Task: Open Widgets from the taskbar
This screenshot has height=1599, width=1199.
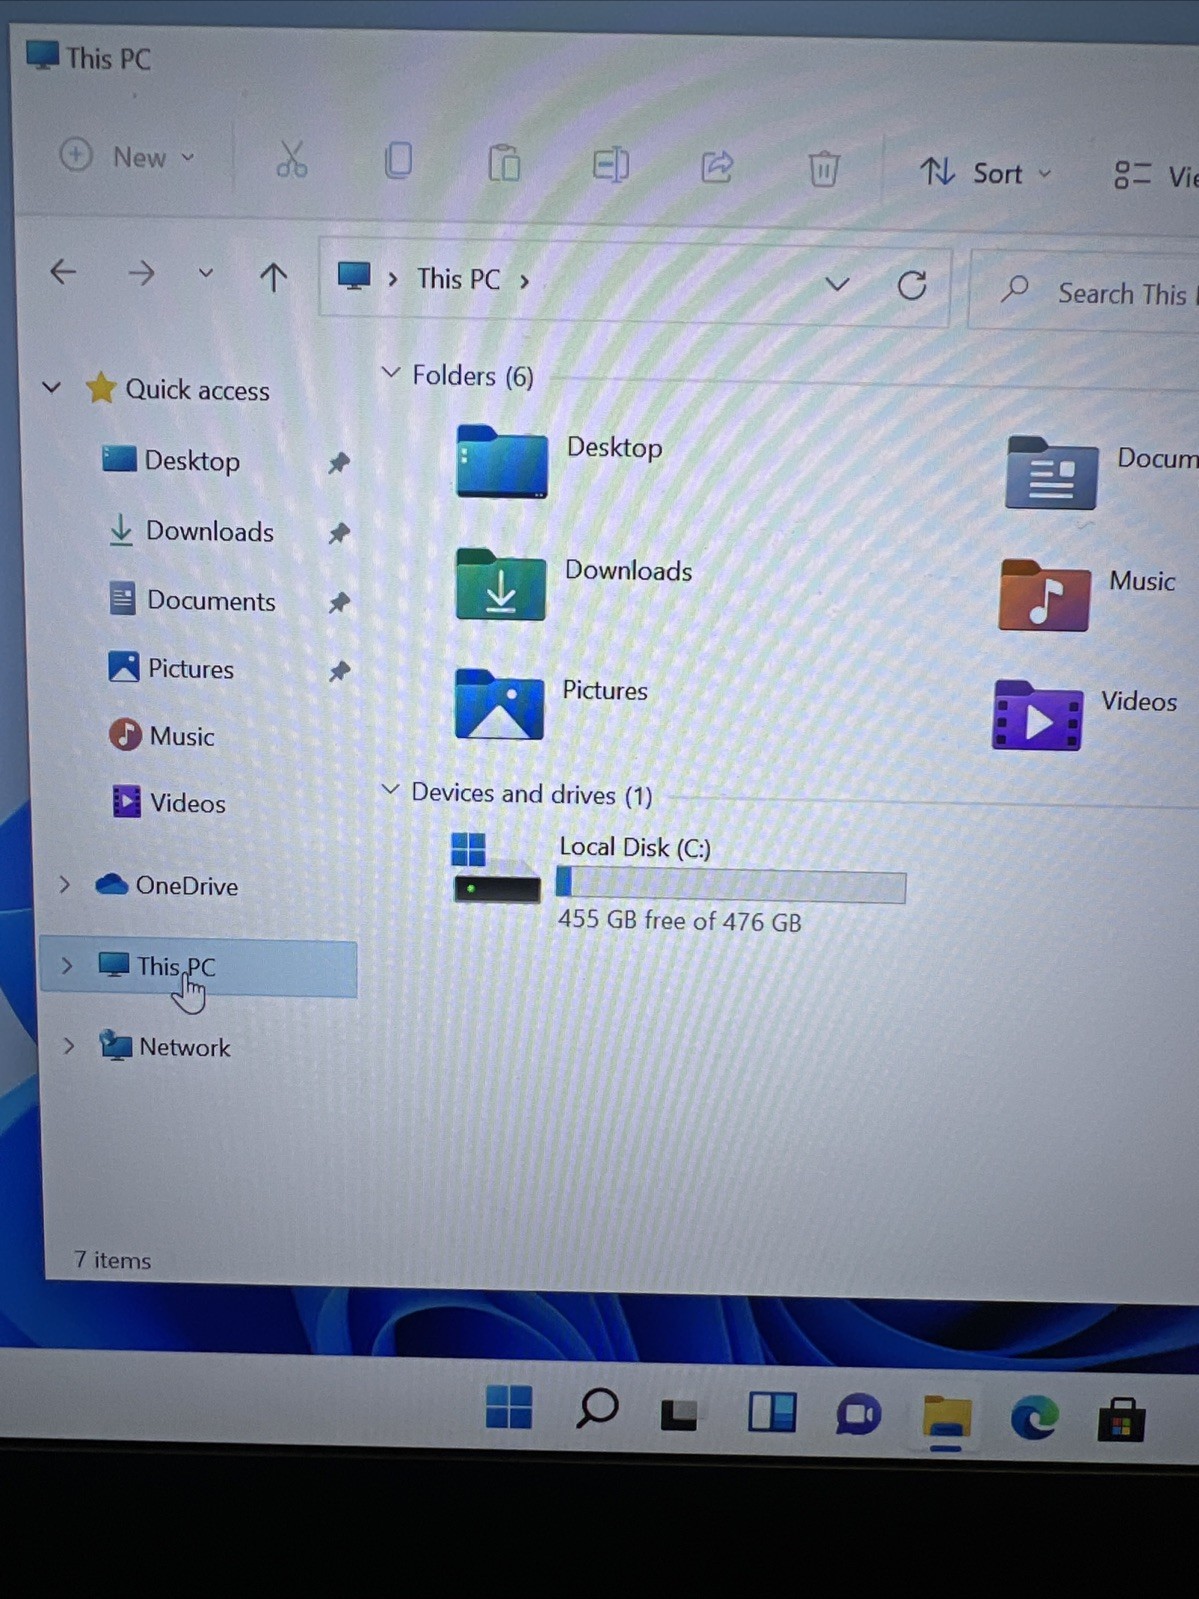Action: click(x=772, y=1413)
